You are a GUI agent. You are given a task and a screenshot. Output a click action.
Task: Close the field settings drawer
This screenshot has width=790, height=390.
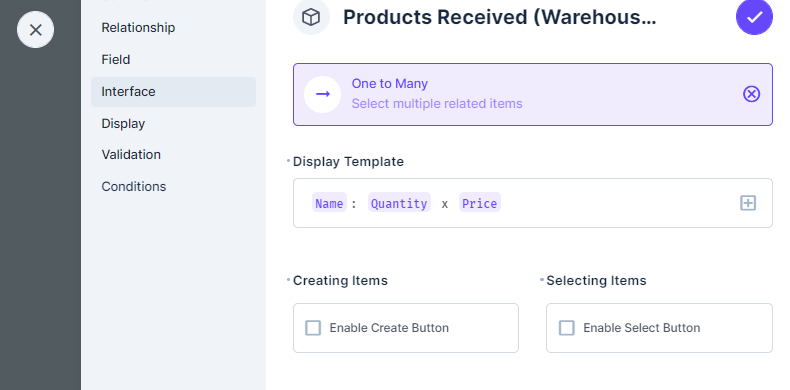[x=35, y=30]
